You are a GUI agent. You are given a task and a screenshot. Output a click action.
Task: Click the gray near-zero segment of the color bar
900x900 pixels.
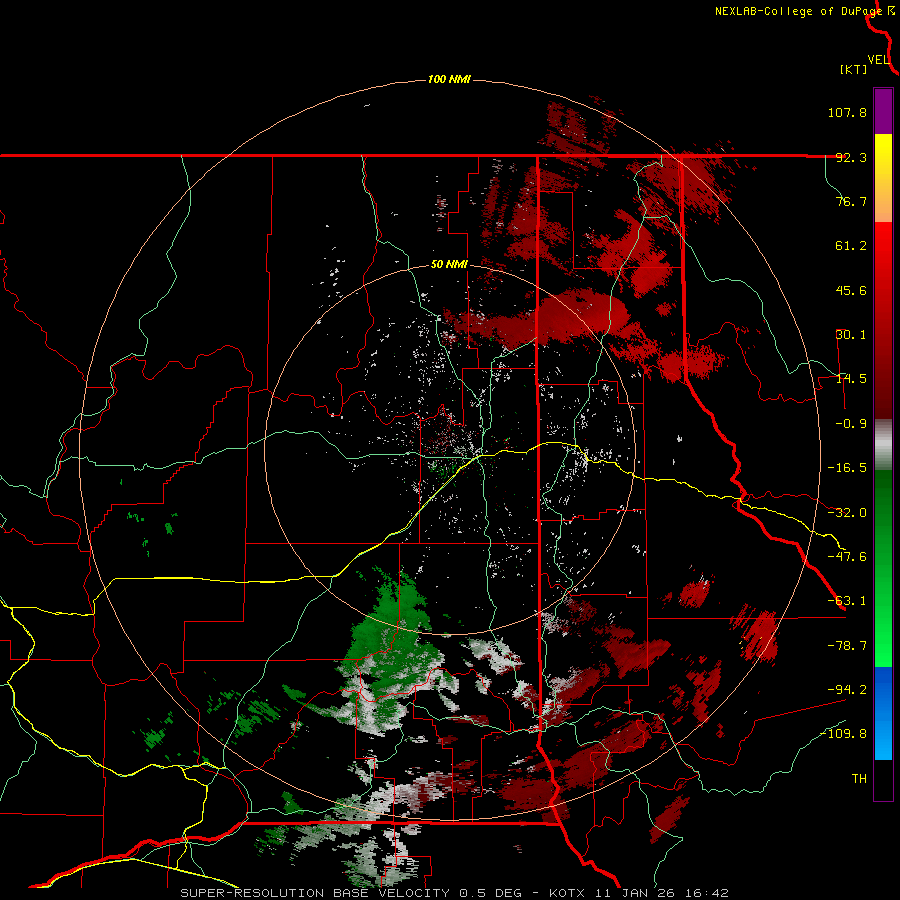(x=883, y=445)
